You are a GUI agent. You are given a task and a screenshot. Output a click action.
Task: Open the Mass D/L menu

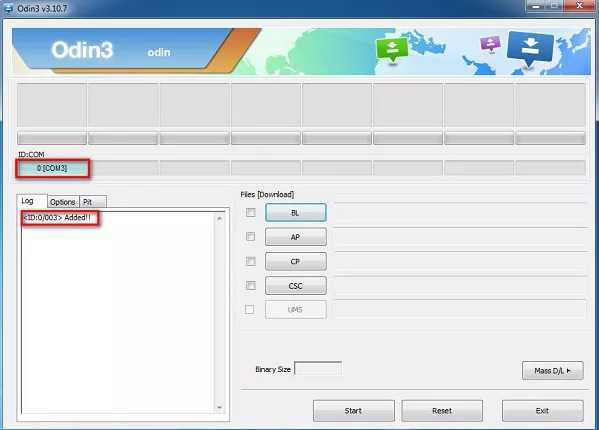pyautogui.click(x=553, y=370)
